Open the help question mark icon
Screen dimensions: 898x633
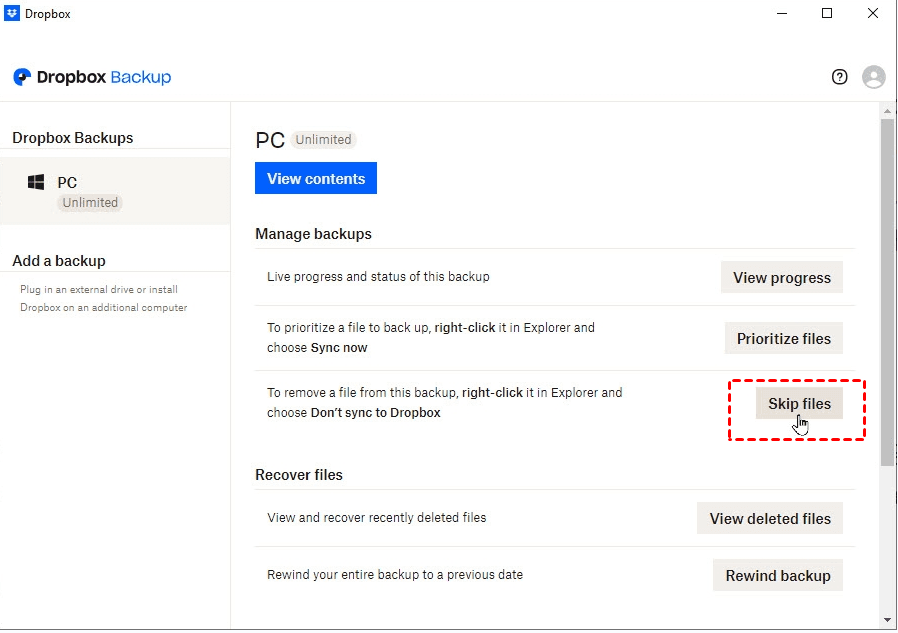[840, 77]
